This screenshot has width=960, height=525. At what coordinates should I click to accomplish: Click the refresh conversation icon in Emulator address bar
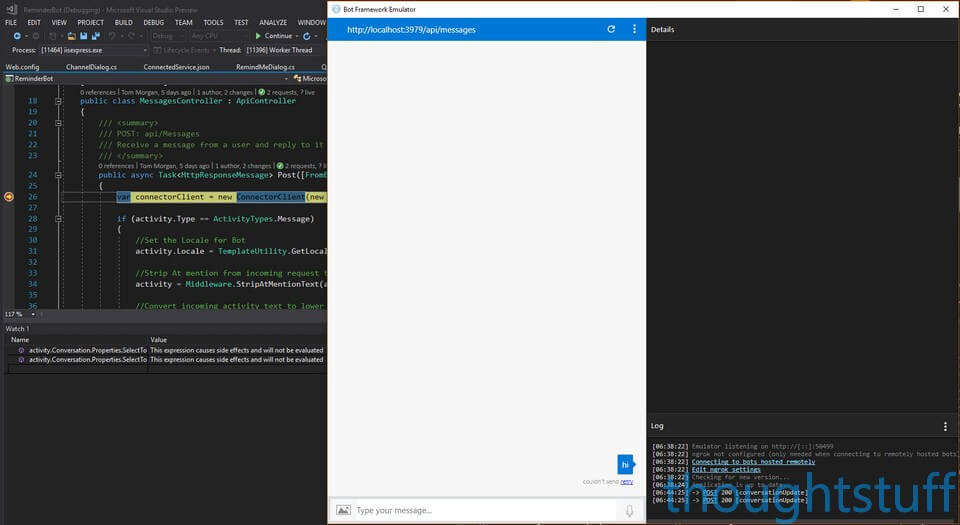click(x=611, y=29)
